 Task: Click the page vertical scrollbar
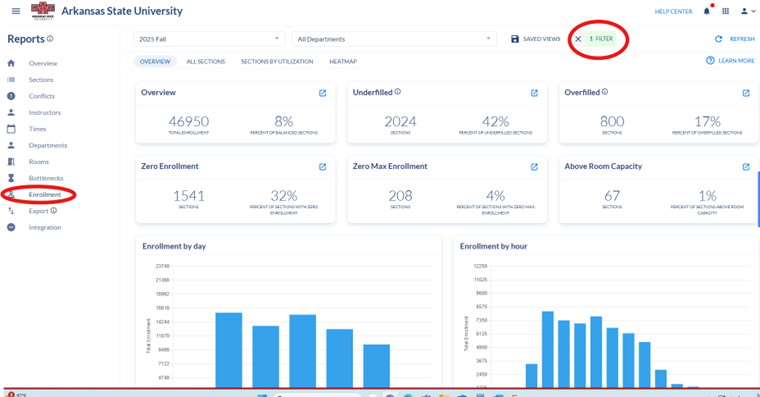click(x=758, y=199)
